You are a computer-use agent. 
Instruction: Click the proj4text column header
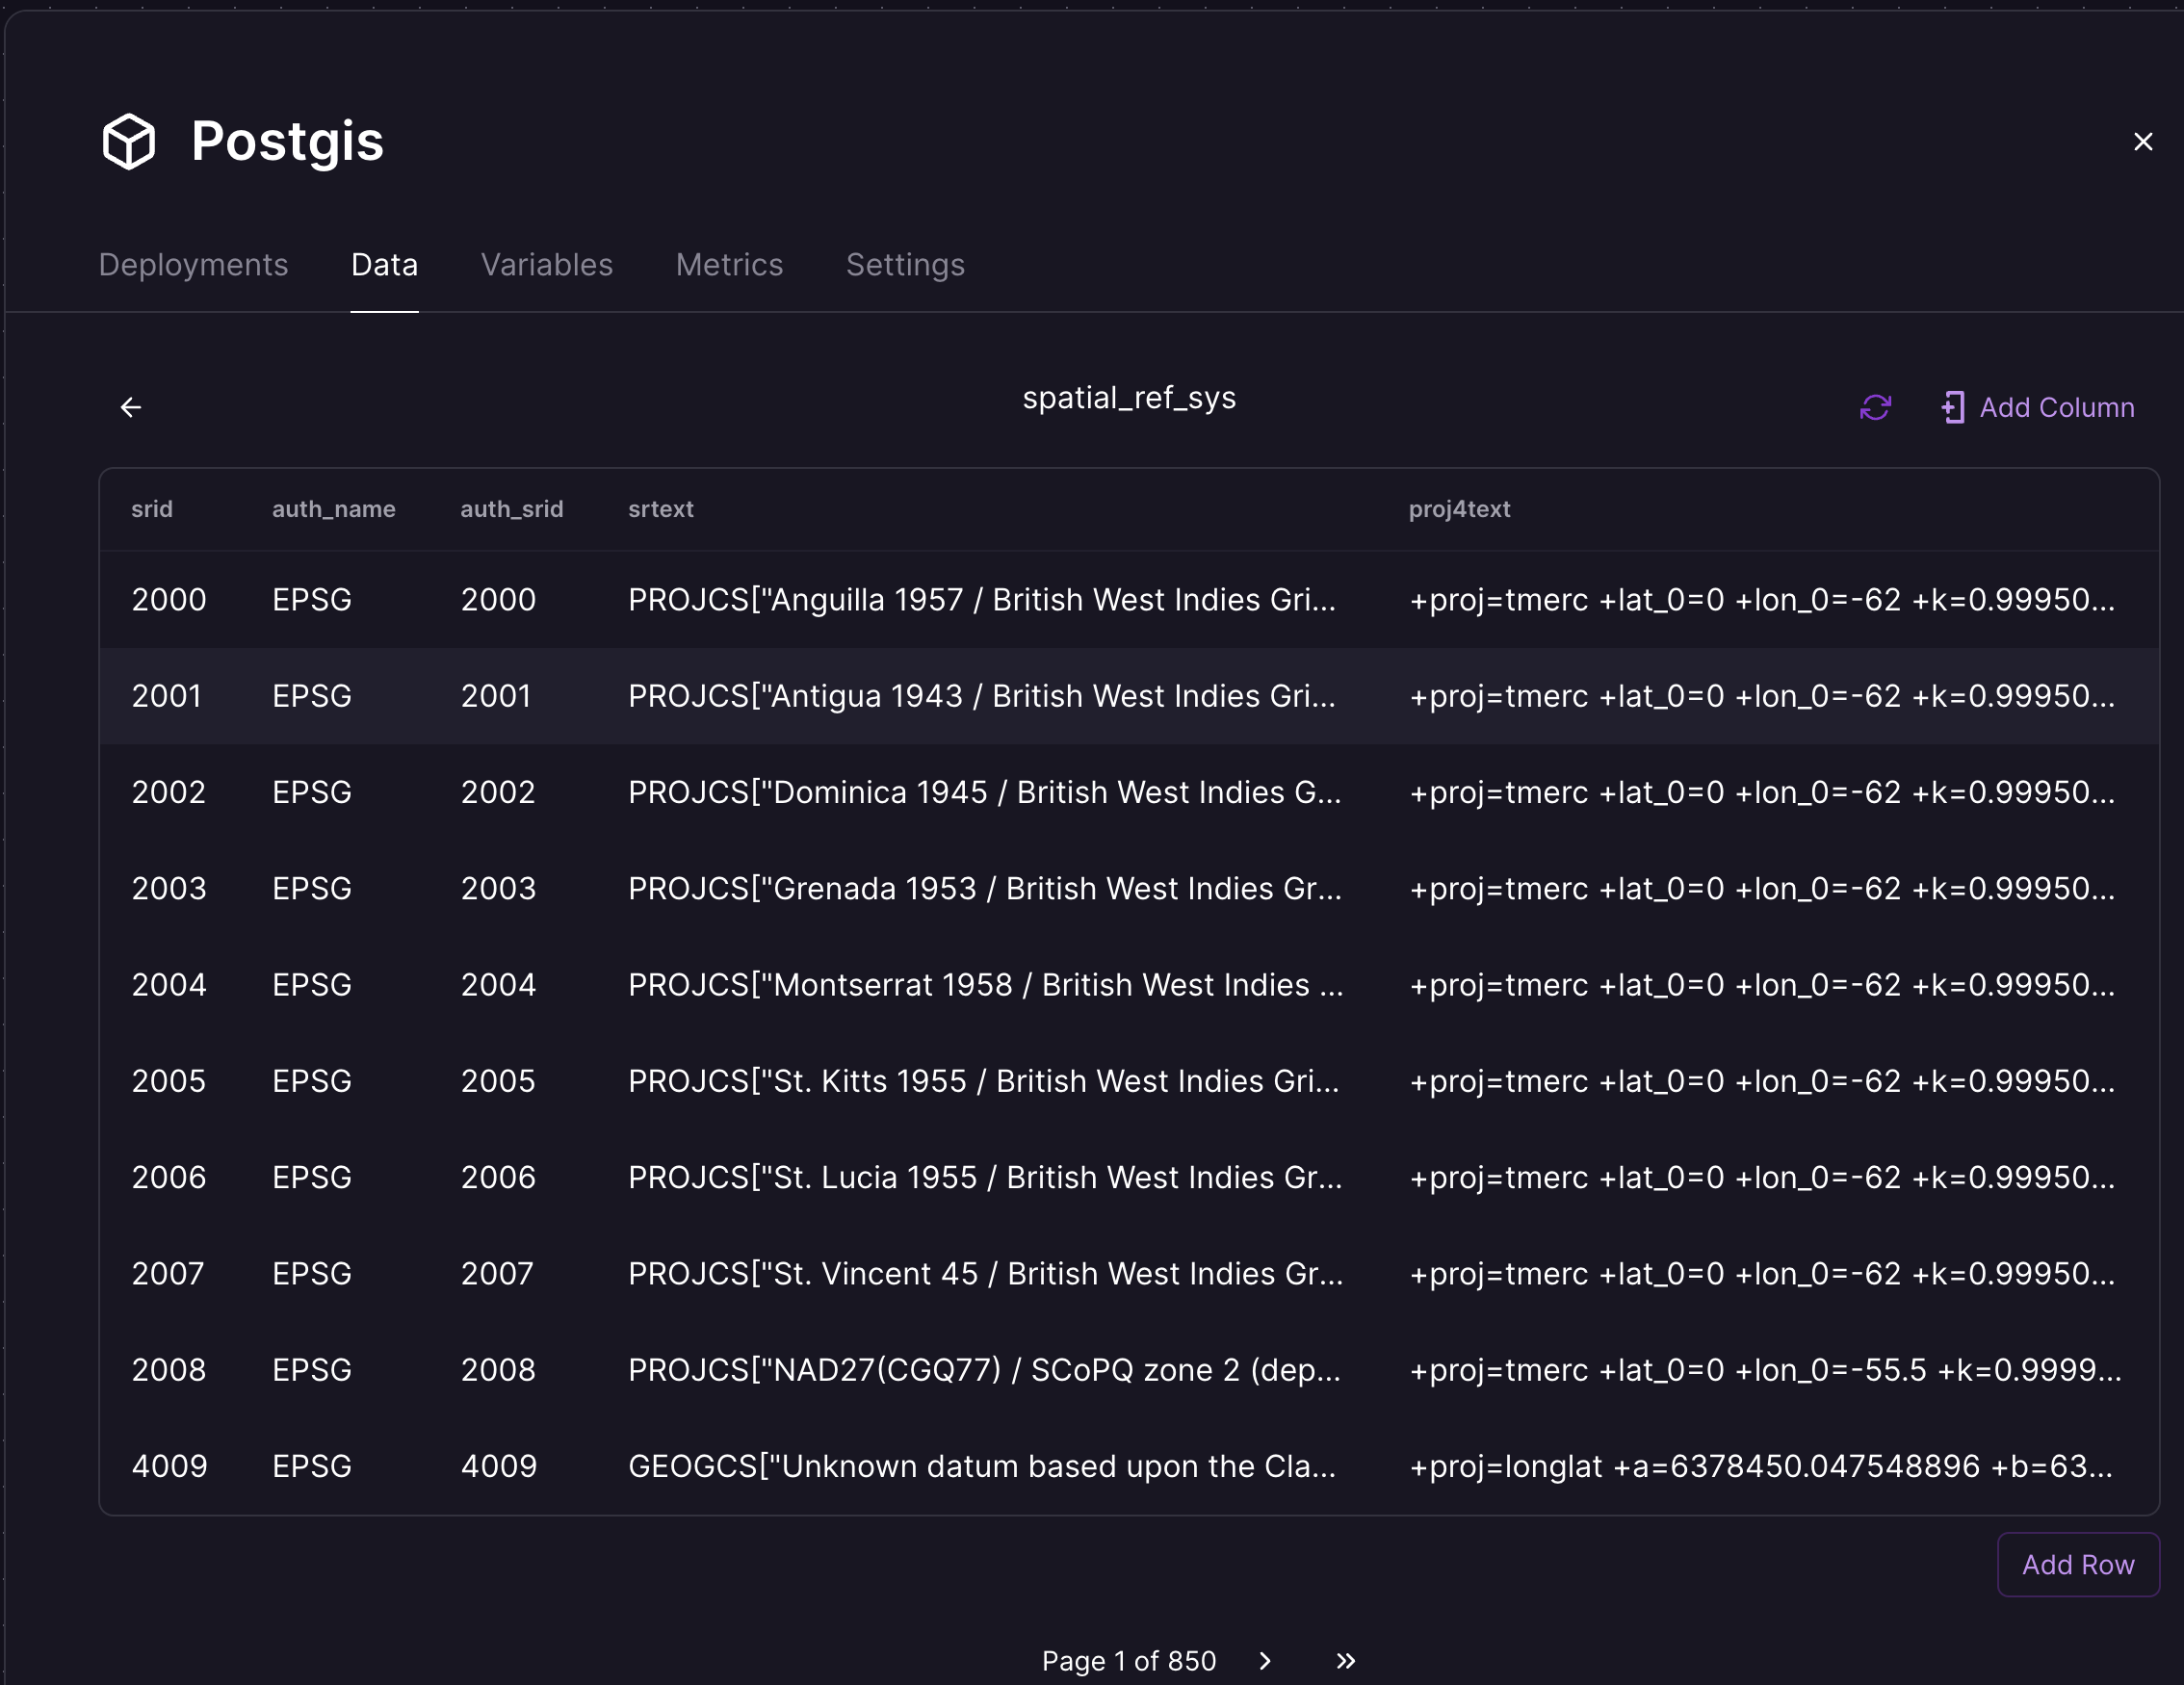(x=1458, y=509)
